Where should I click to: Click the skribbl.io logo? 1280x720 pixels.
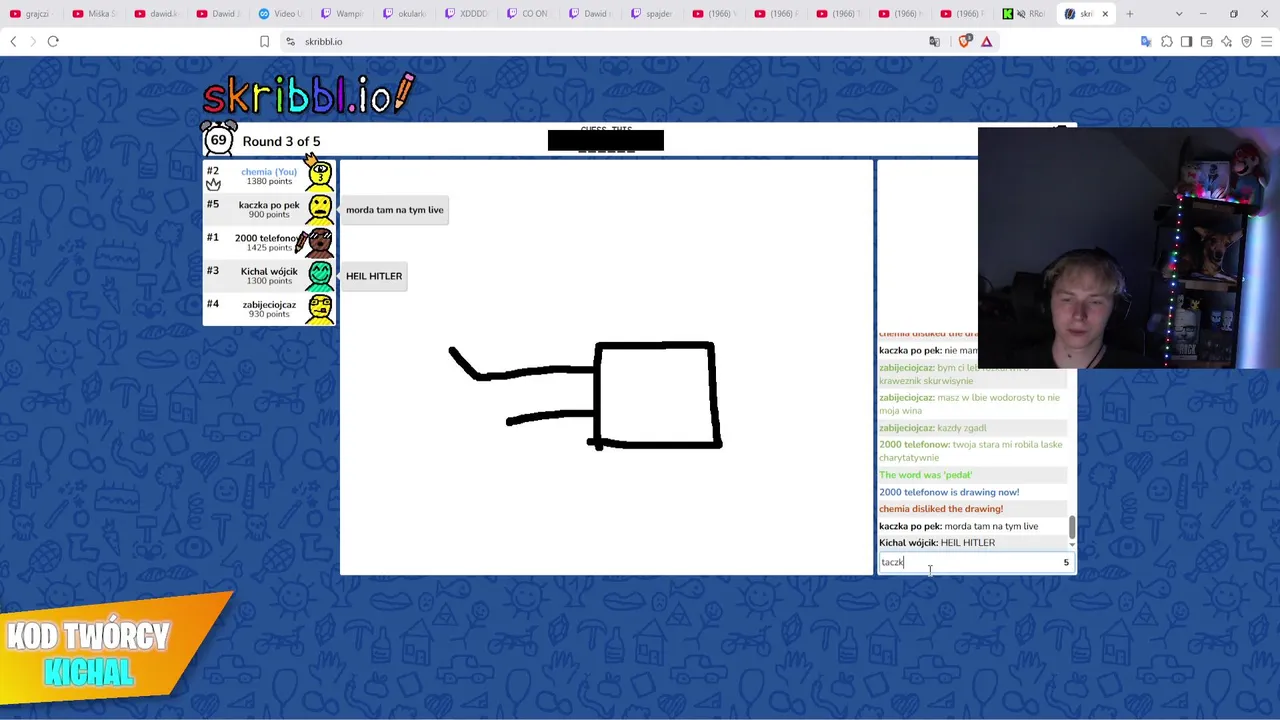[309, 93]
